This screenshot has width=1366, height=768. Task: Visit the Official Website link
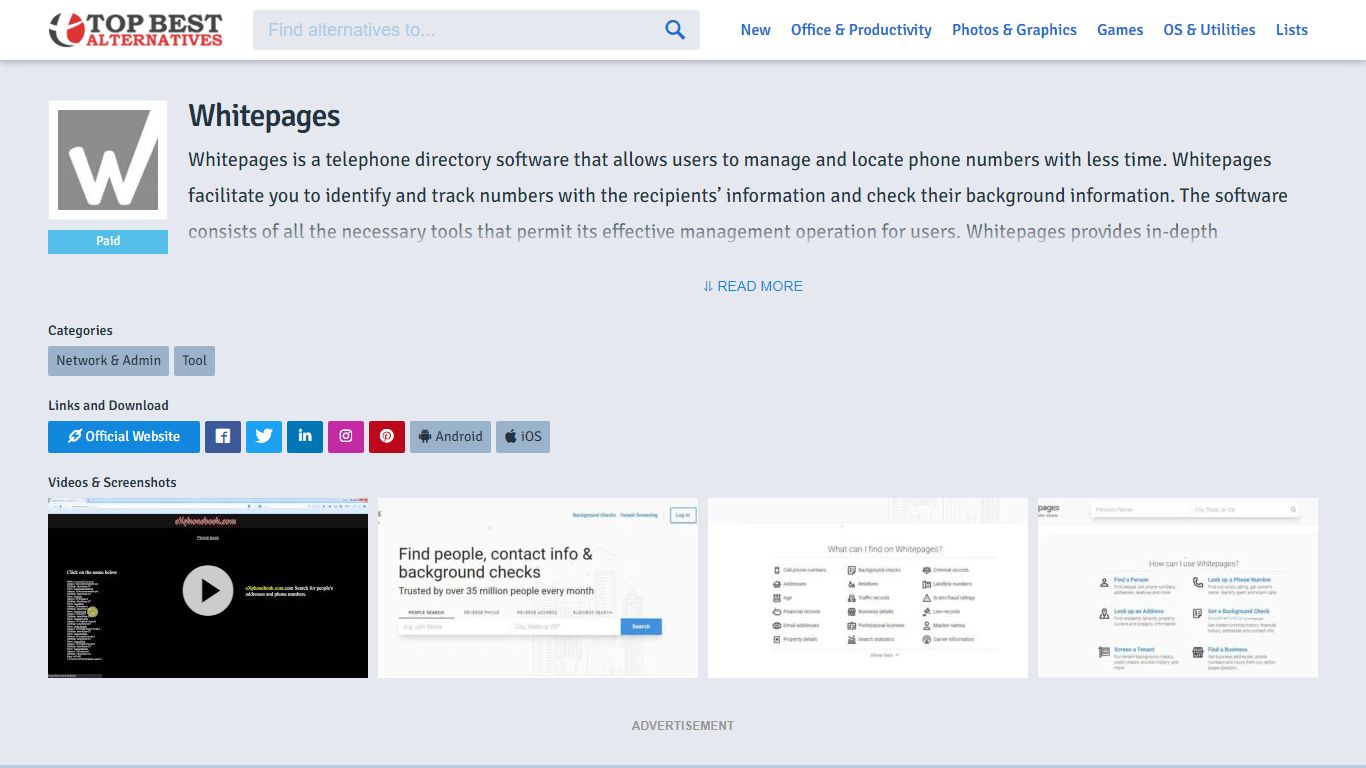pos(124,437)
